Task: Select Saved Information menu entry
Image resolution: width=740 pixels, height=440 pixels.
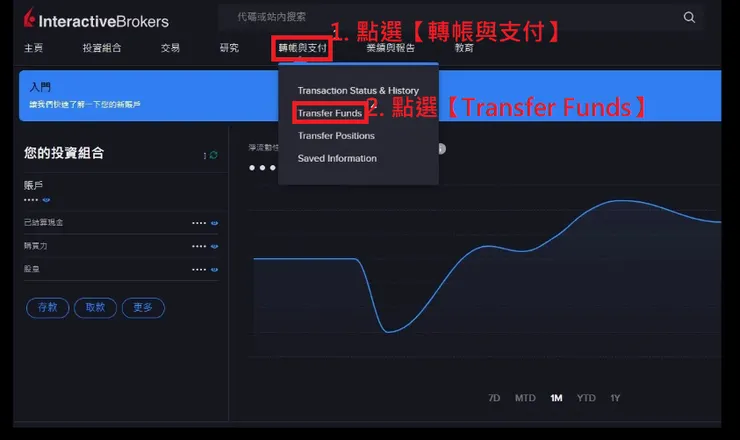Action: pos(337,158)
